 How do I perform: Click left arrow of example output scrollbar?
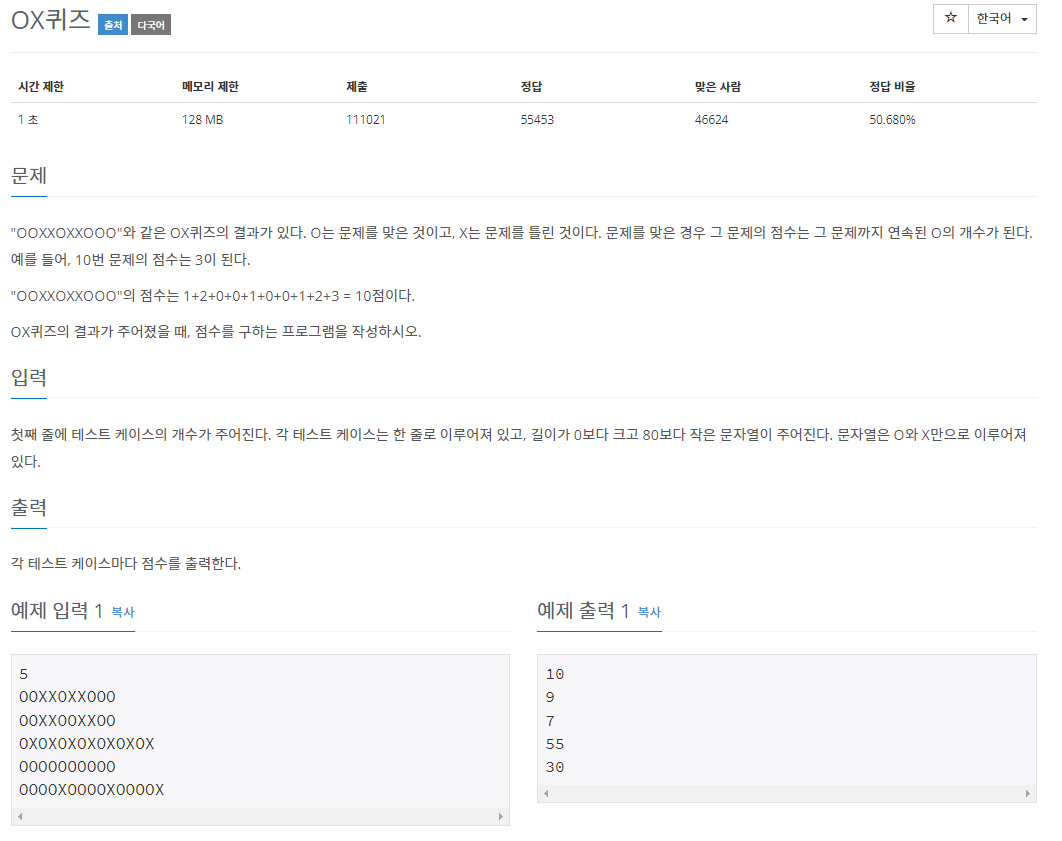point(547,794)
